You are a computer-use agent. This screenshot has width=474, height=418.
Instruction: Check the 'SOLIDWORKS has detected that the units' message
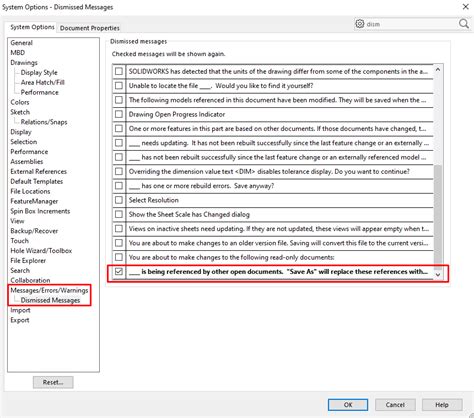(119, 71)
